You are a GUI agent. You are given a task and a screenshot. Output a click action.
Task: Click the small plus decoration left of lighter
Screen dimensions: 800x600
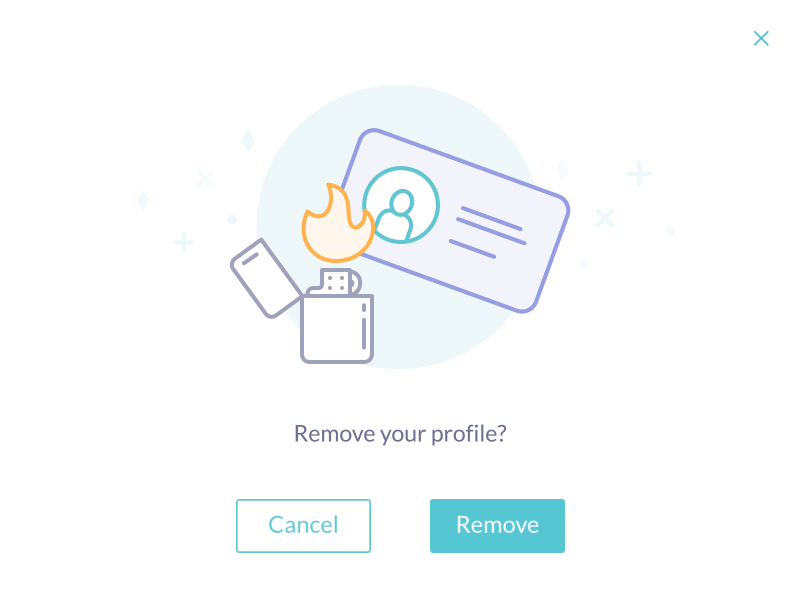(x=184, y=242)
